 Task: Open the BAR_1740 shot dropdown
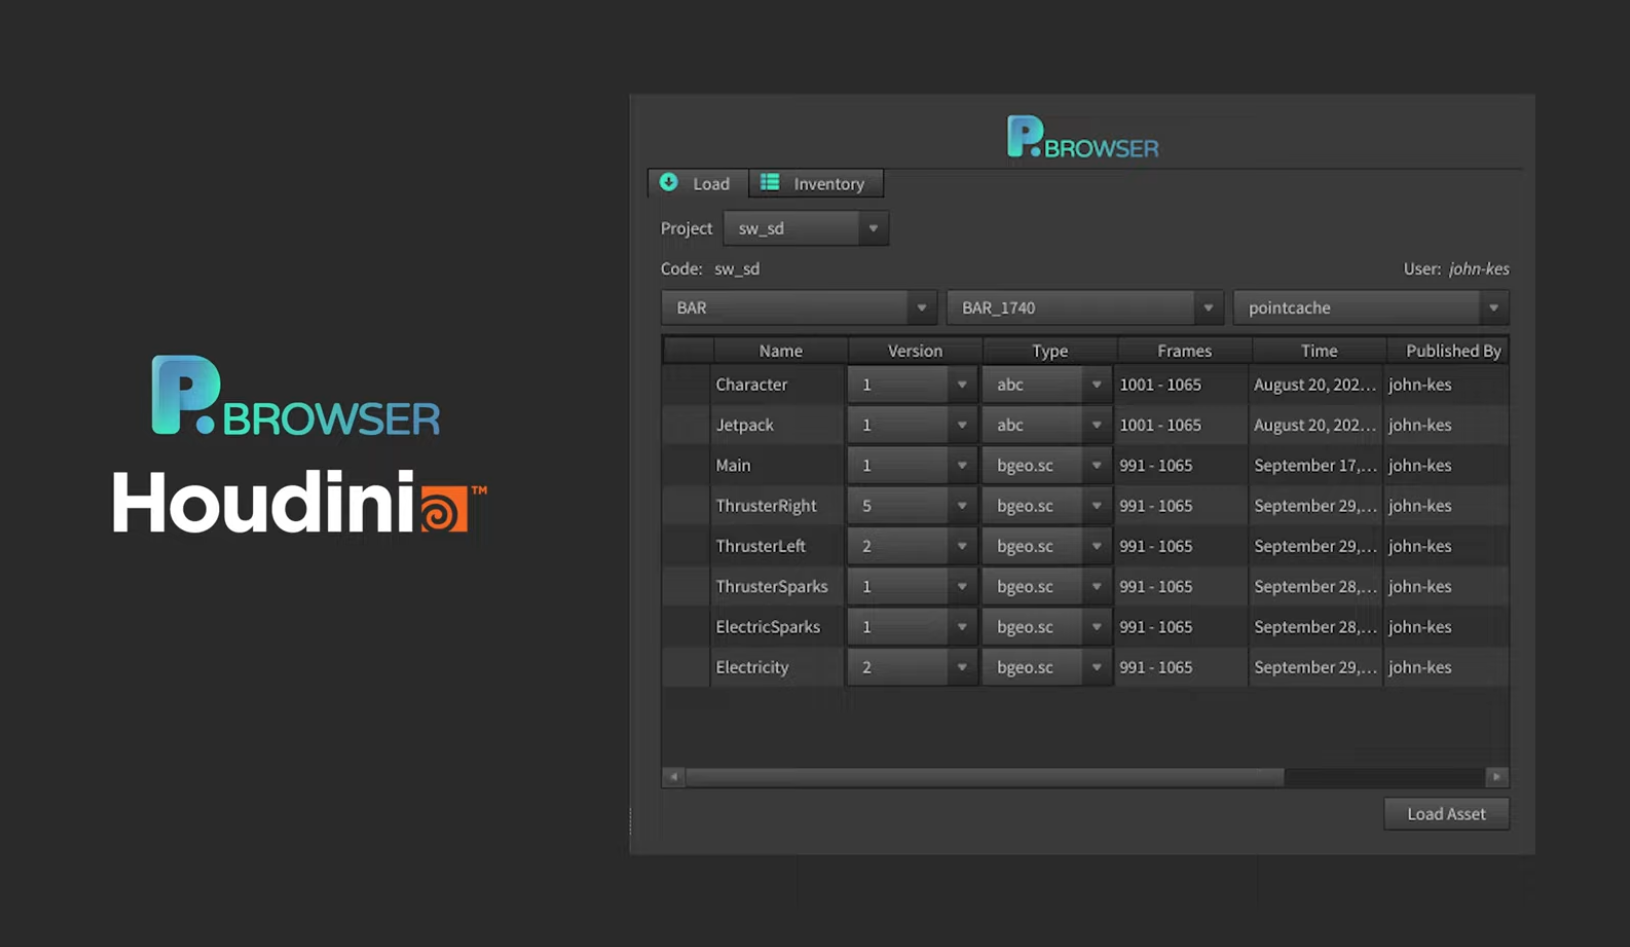(1084, 307)
